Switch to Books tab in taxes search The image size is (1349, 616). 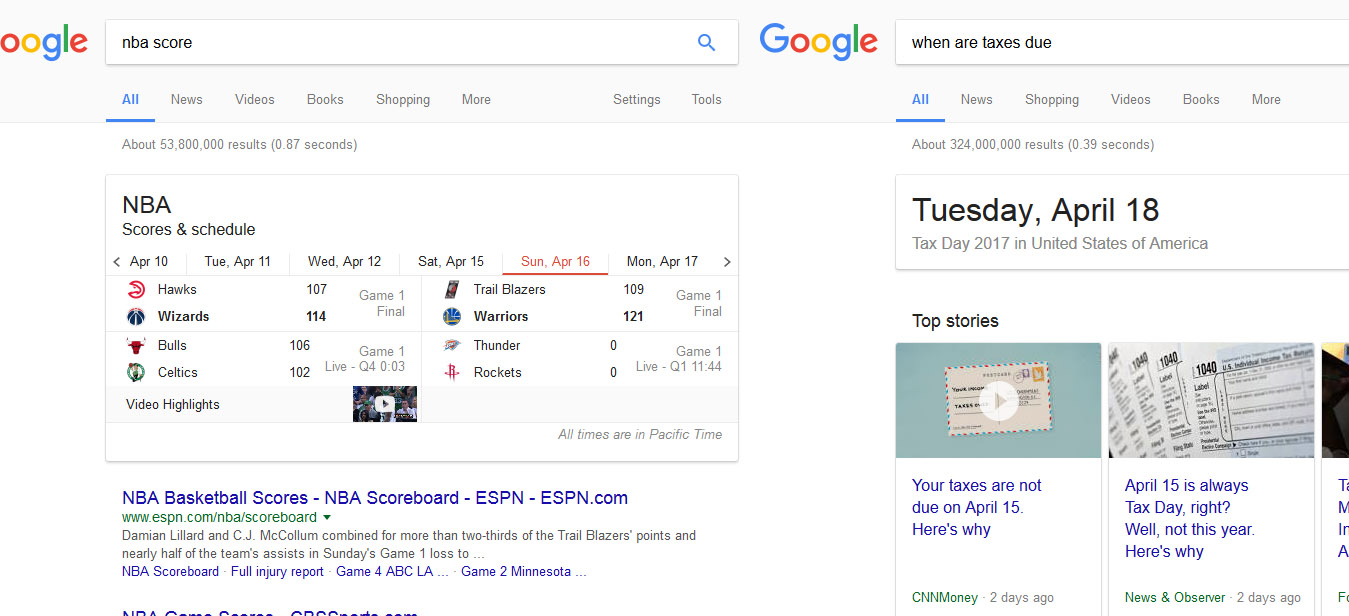[1201, 100]
